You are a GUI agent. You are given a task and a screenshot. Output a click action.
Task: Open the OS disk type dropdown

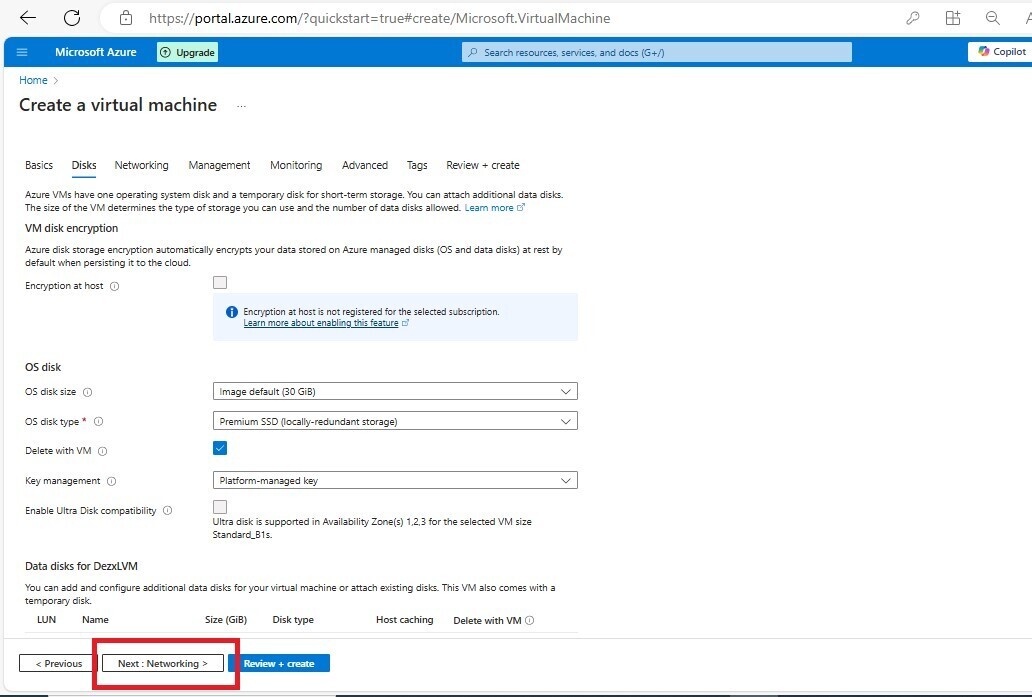coord(395,421)
